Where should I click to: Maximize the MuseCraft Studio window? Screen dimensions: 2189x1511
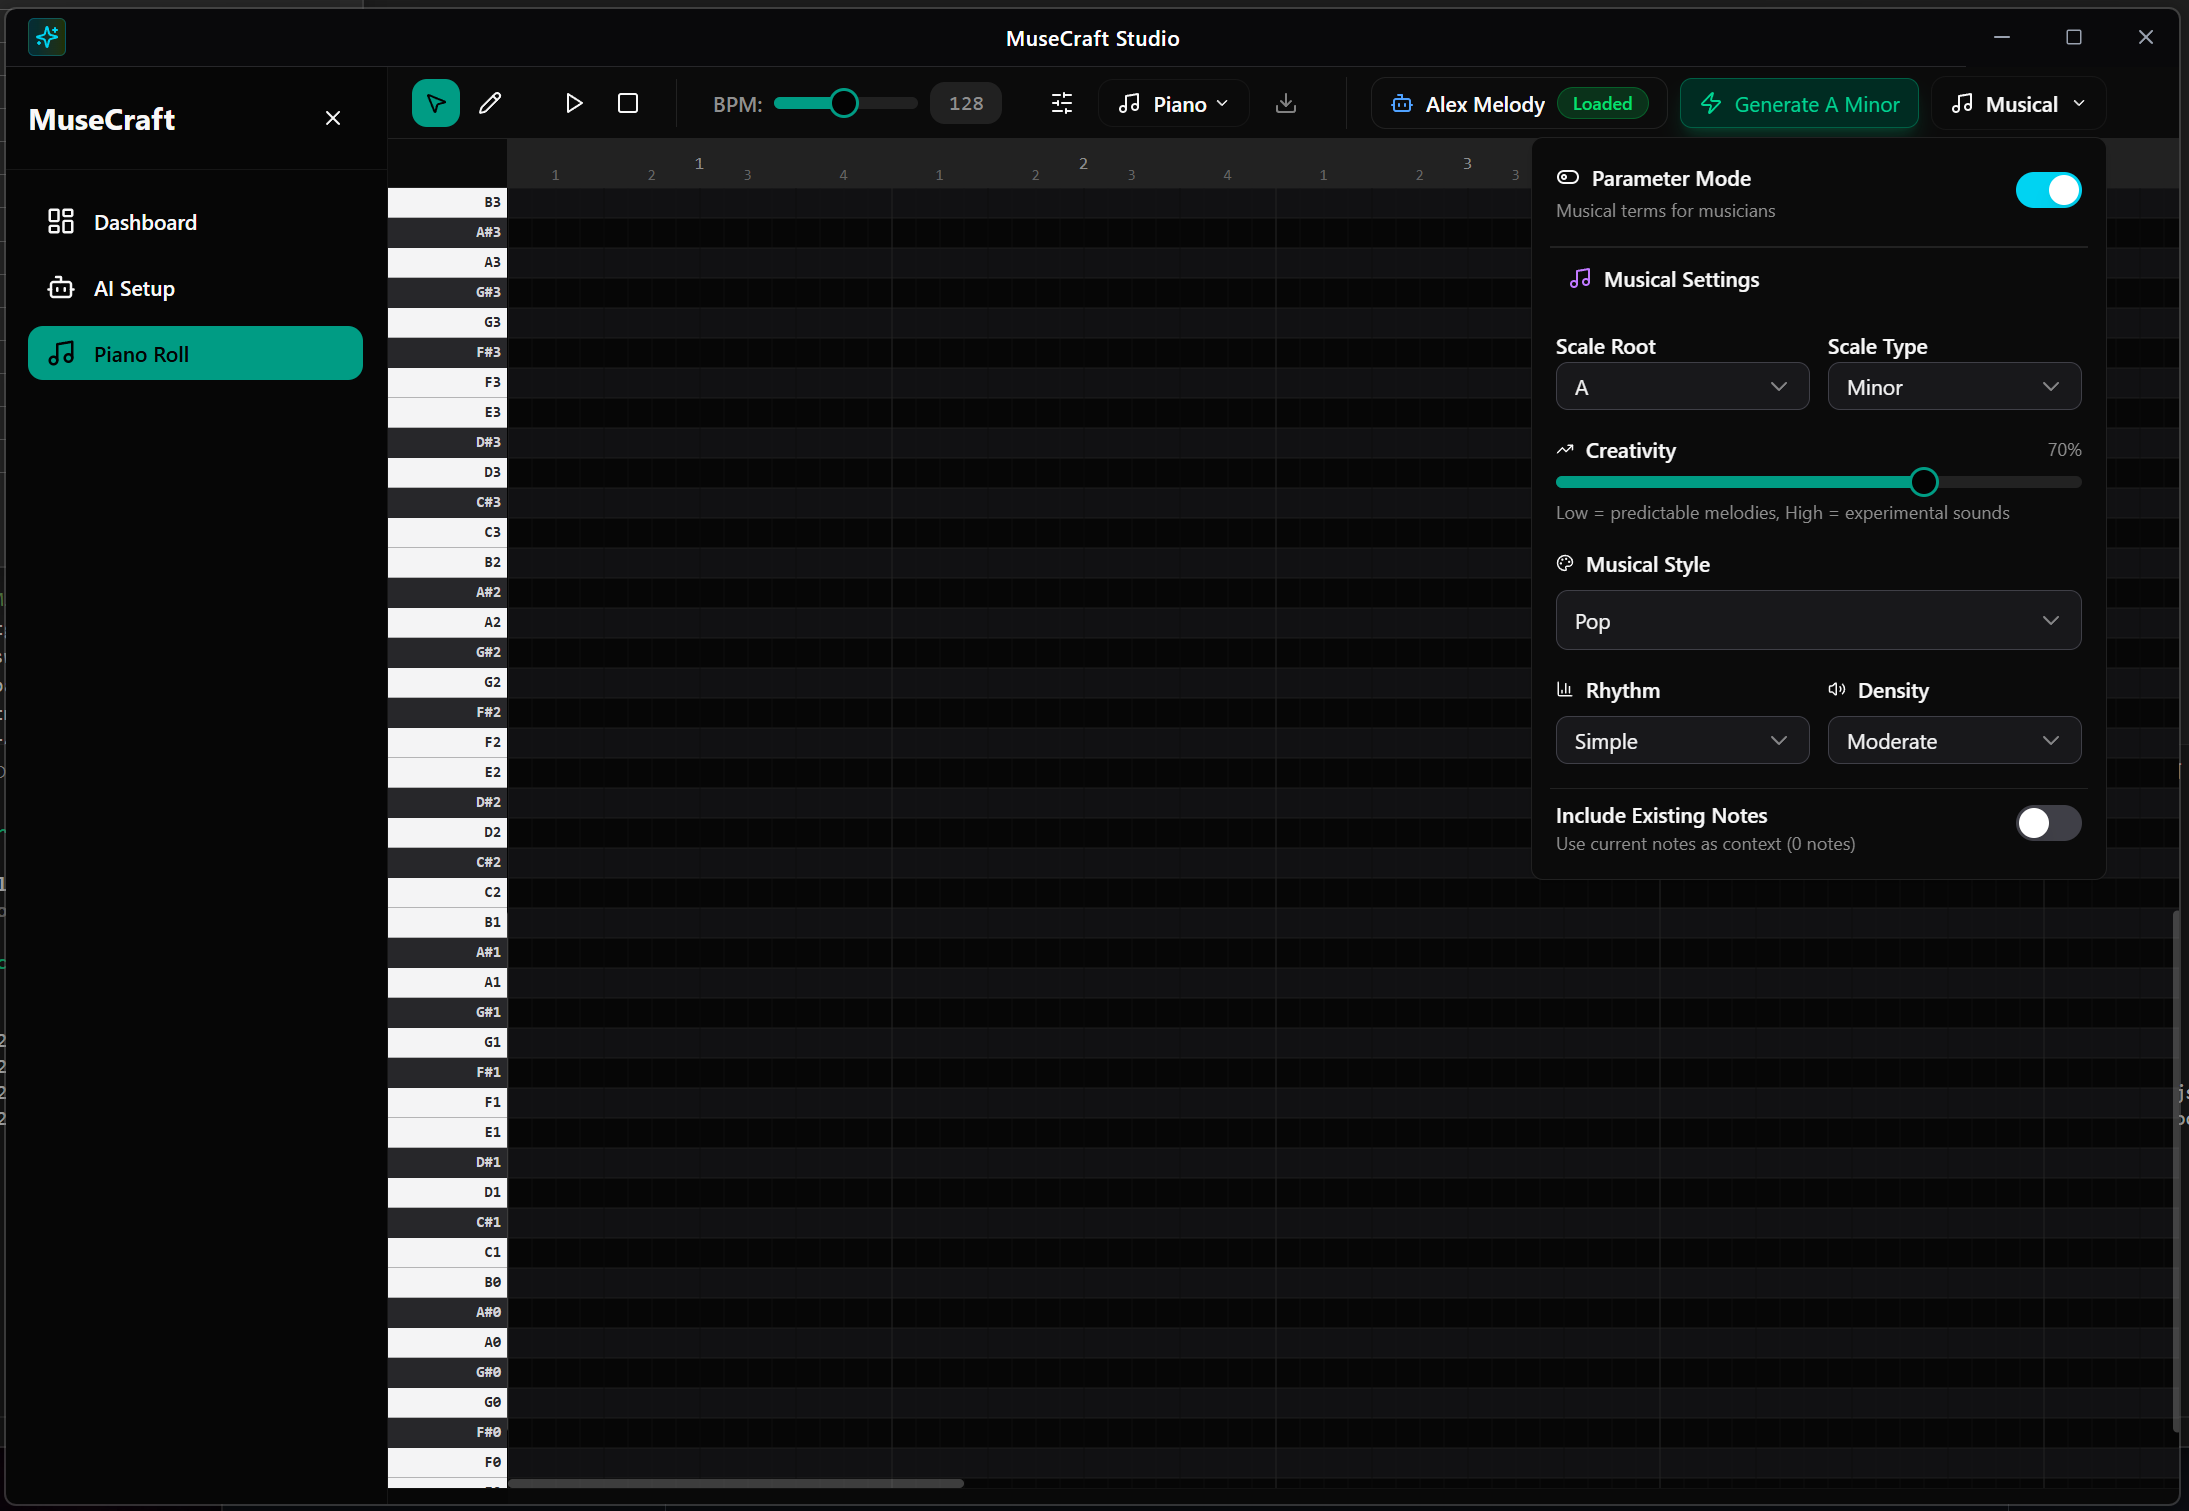[x=2074, y=37]
